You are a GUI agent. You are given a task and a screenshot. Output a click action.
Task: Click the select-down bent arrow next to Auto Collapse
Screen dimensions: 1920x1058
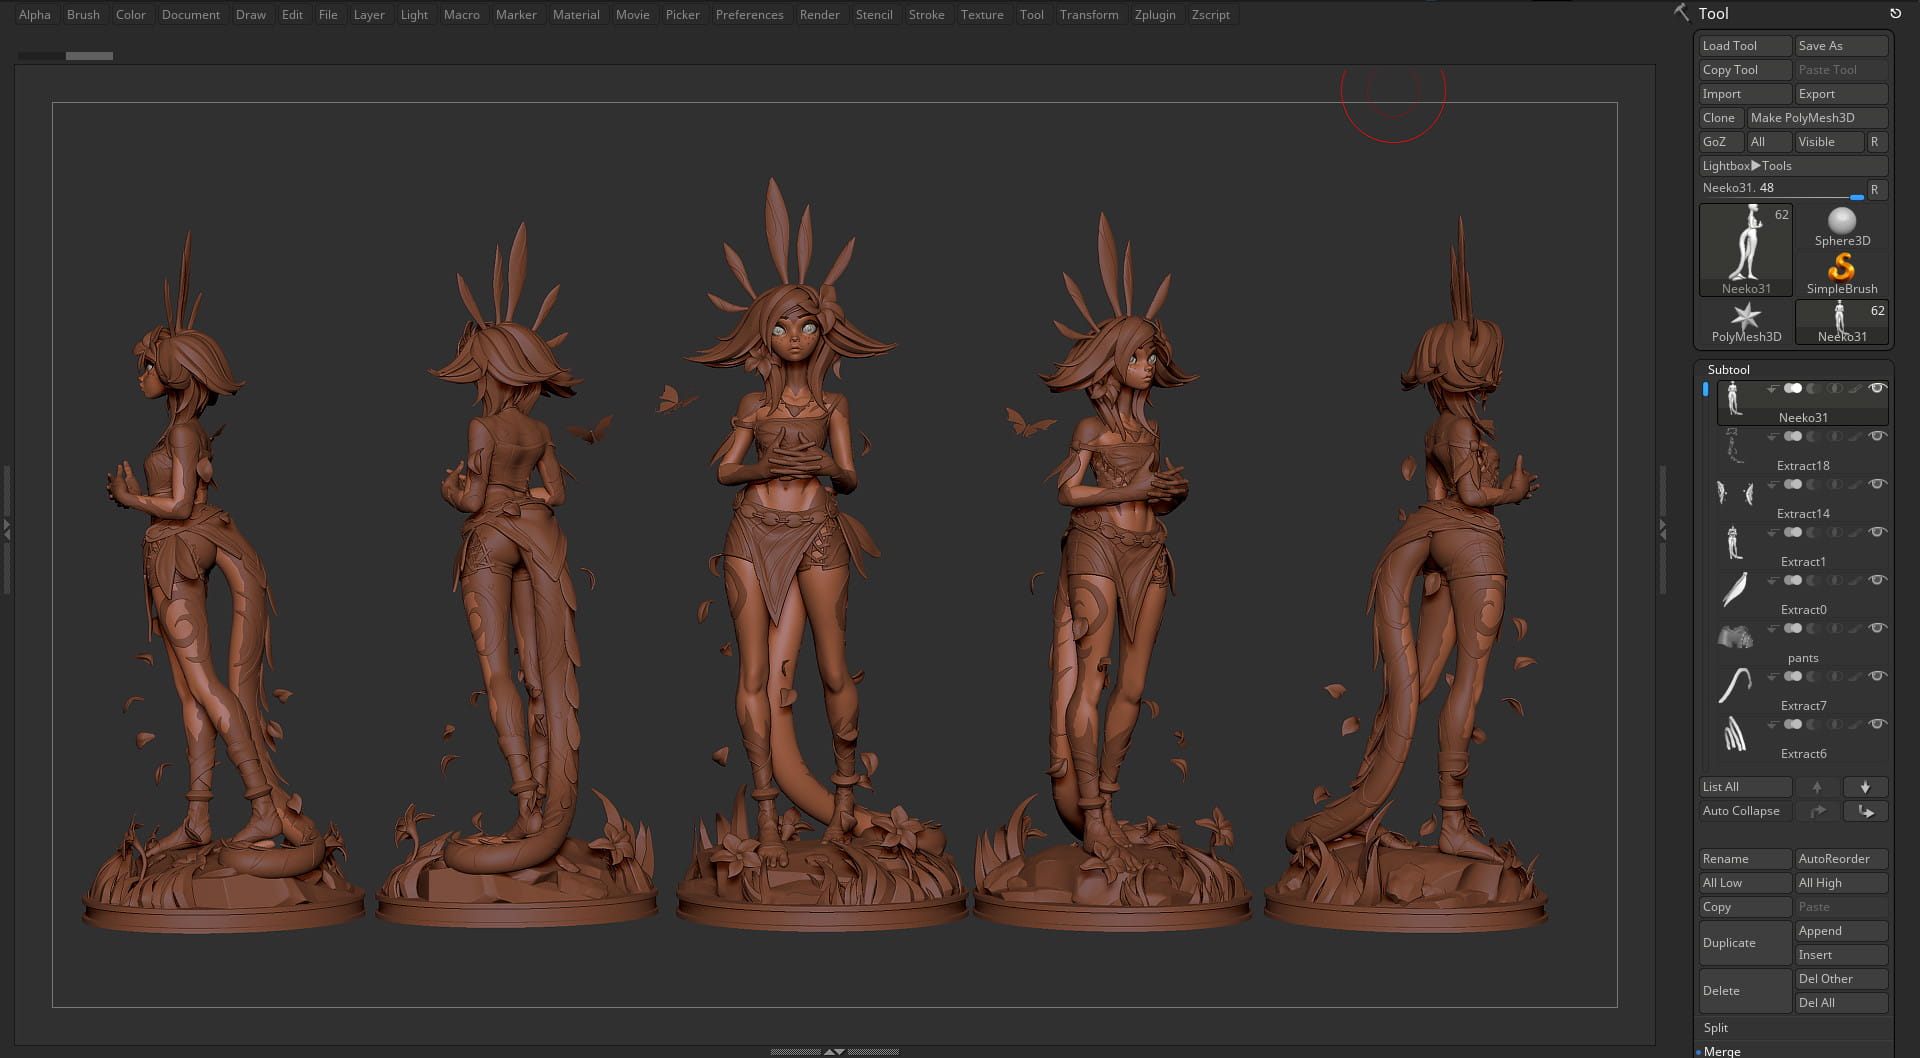click(x=1865, y=811)
